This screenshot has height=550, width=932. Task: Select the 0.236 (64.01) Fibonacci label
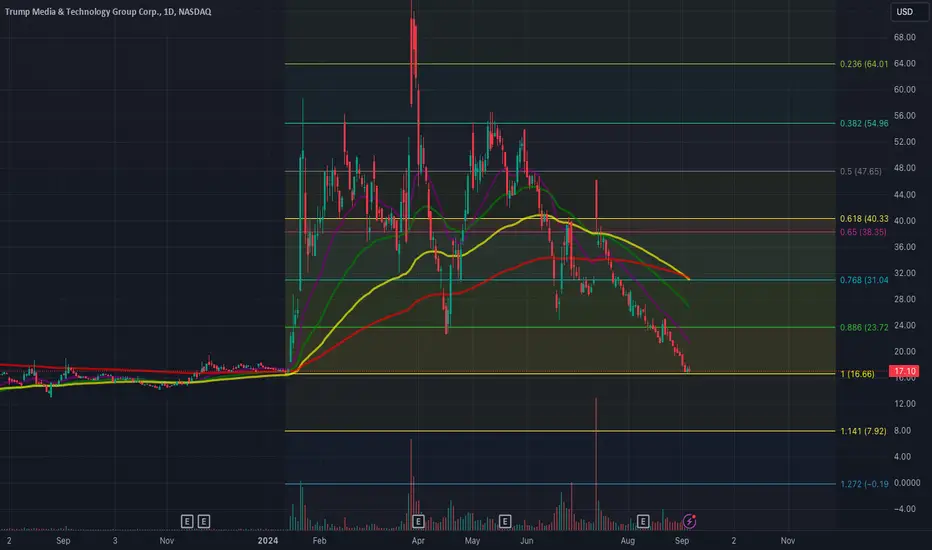[x=864, y=64]
